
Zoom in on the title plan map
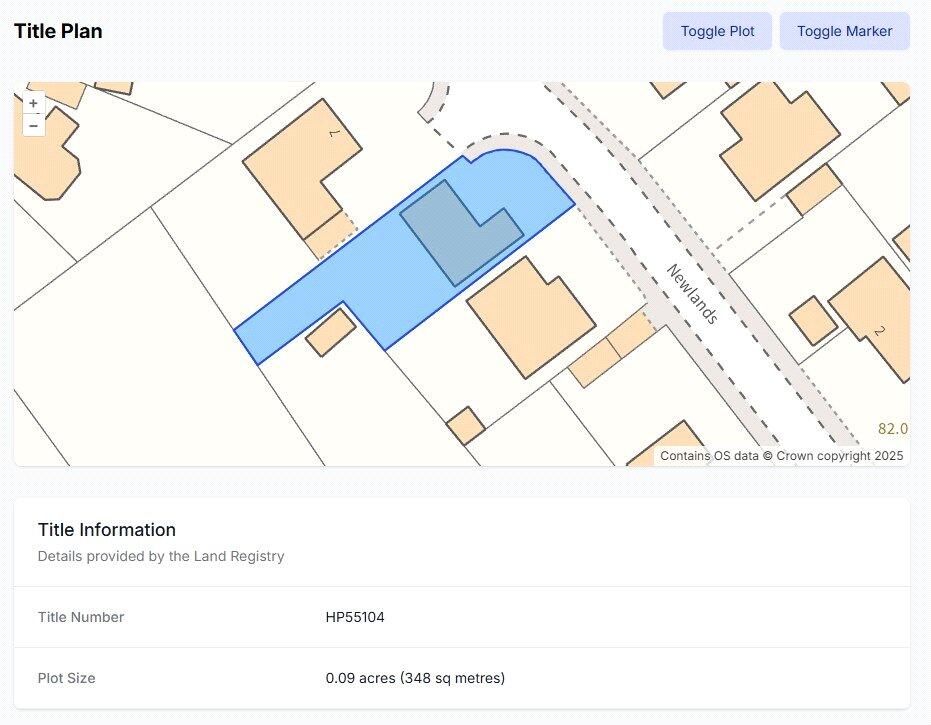click(34, 103)
